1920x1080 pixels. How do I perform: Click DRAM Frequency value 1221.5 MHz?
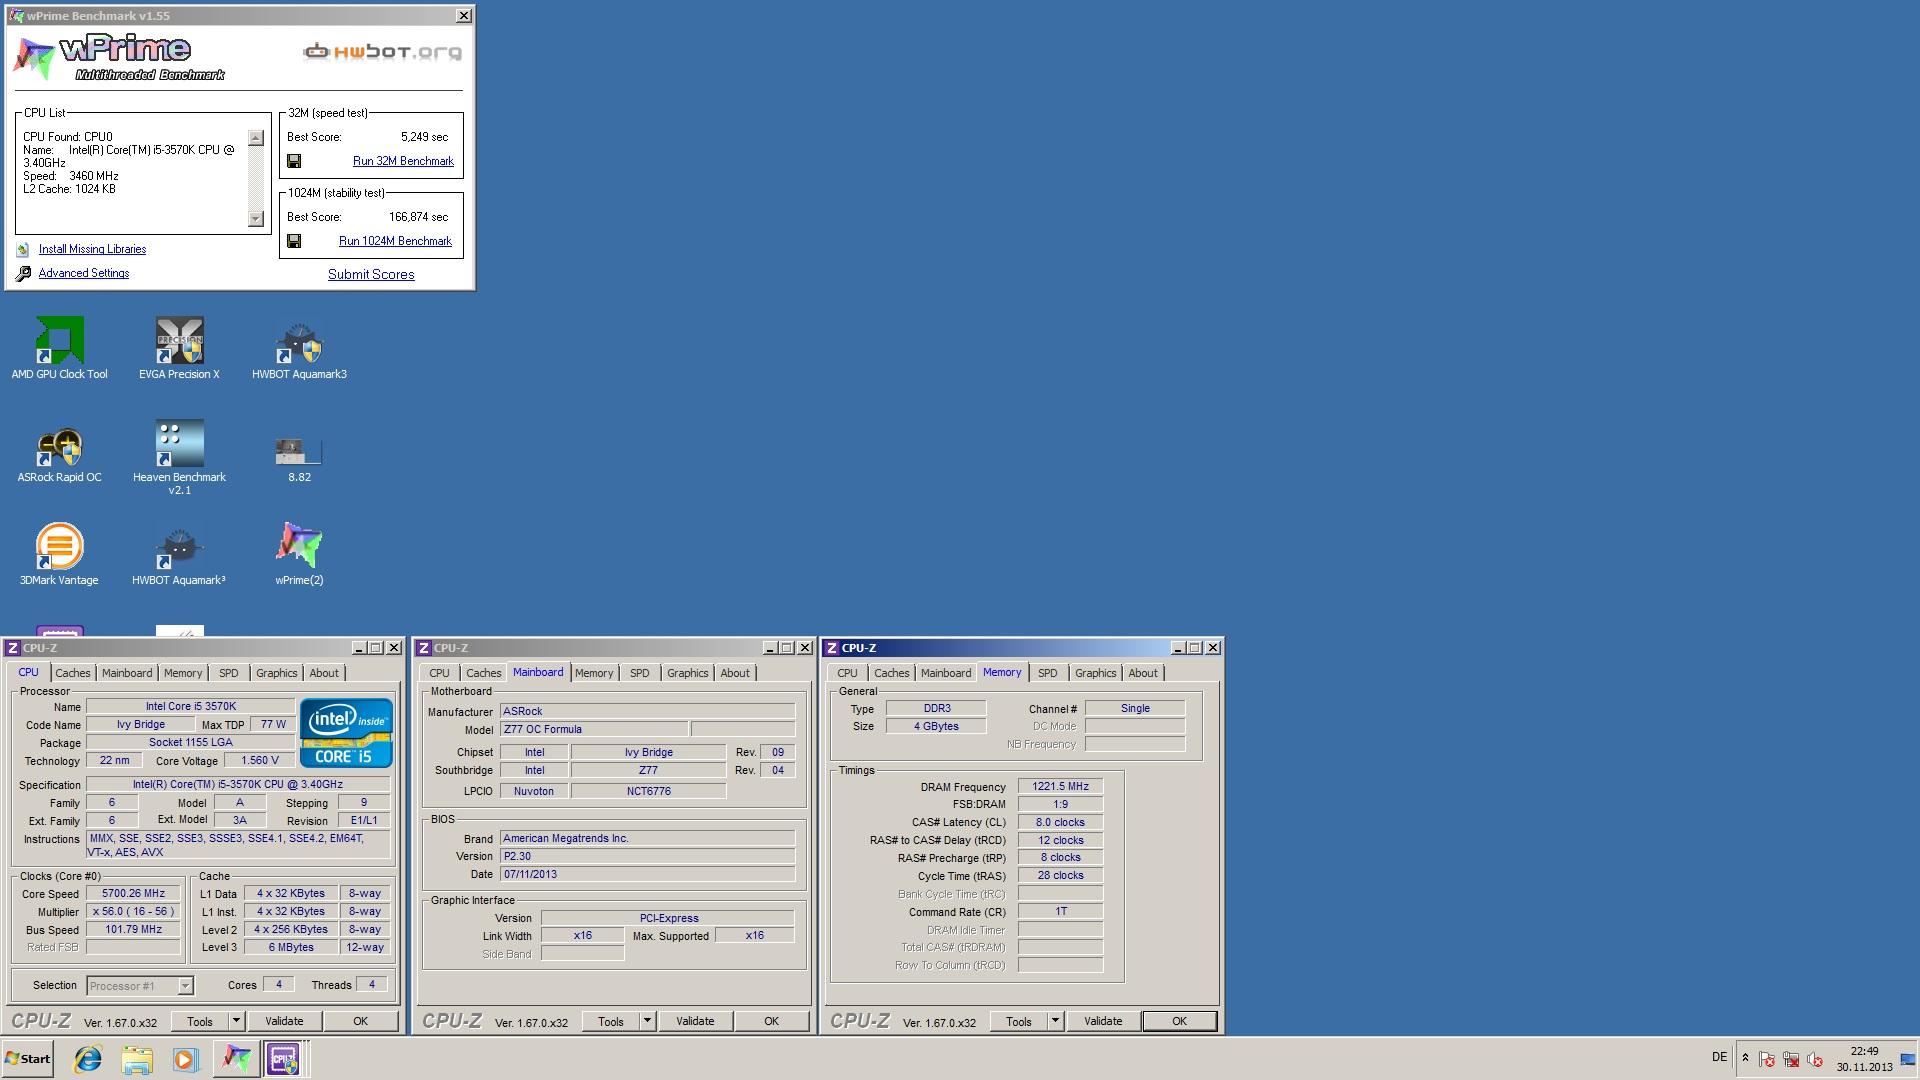[1060, 787]
